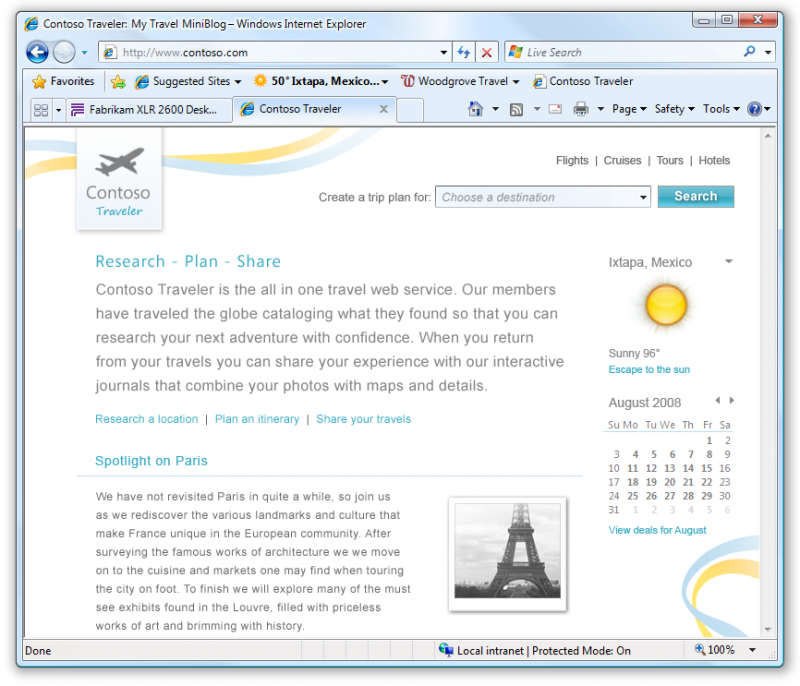800x686 pixels.
Task: Expand the Ixtapa, Mexico location arrow
Action: [x=729, y=262]
